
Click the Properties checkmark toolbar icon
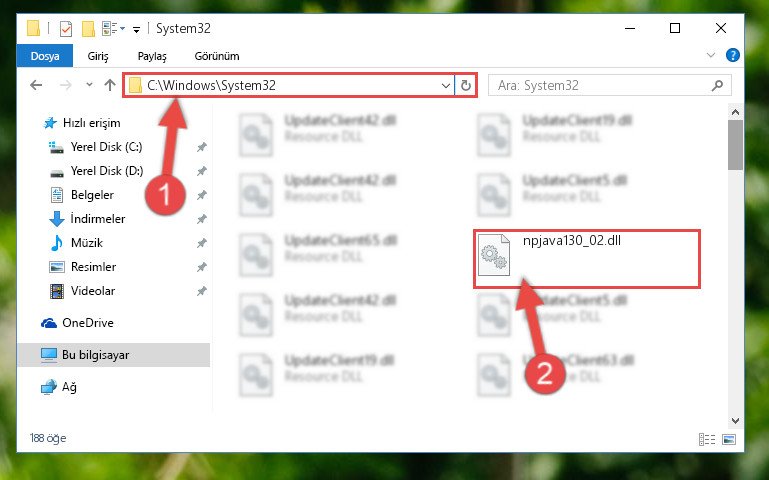coord(66,29)
